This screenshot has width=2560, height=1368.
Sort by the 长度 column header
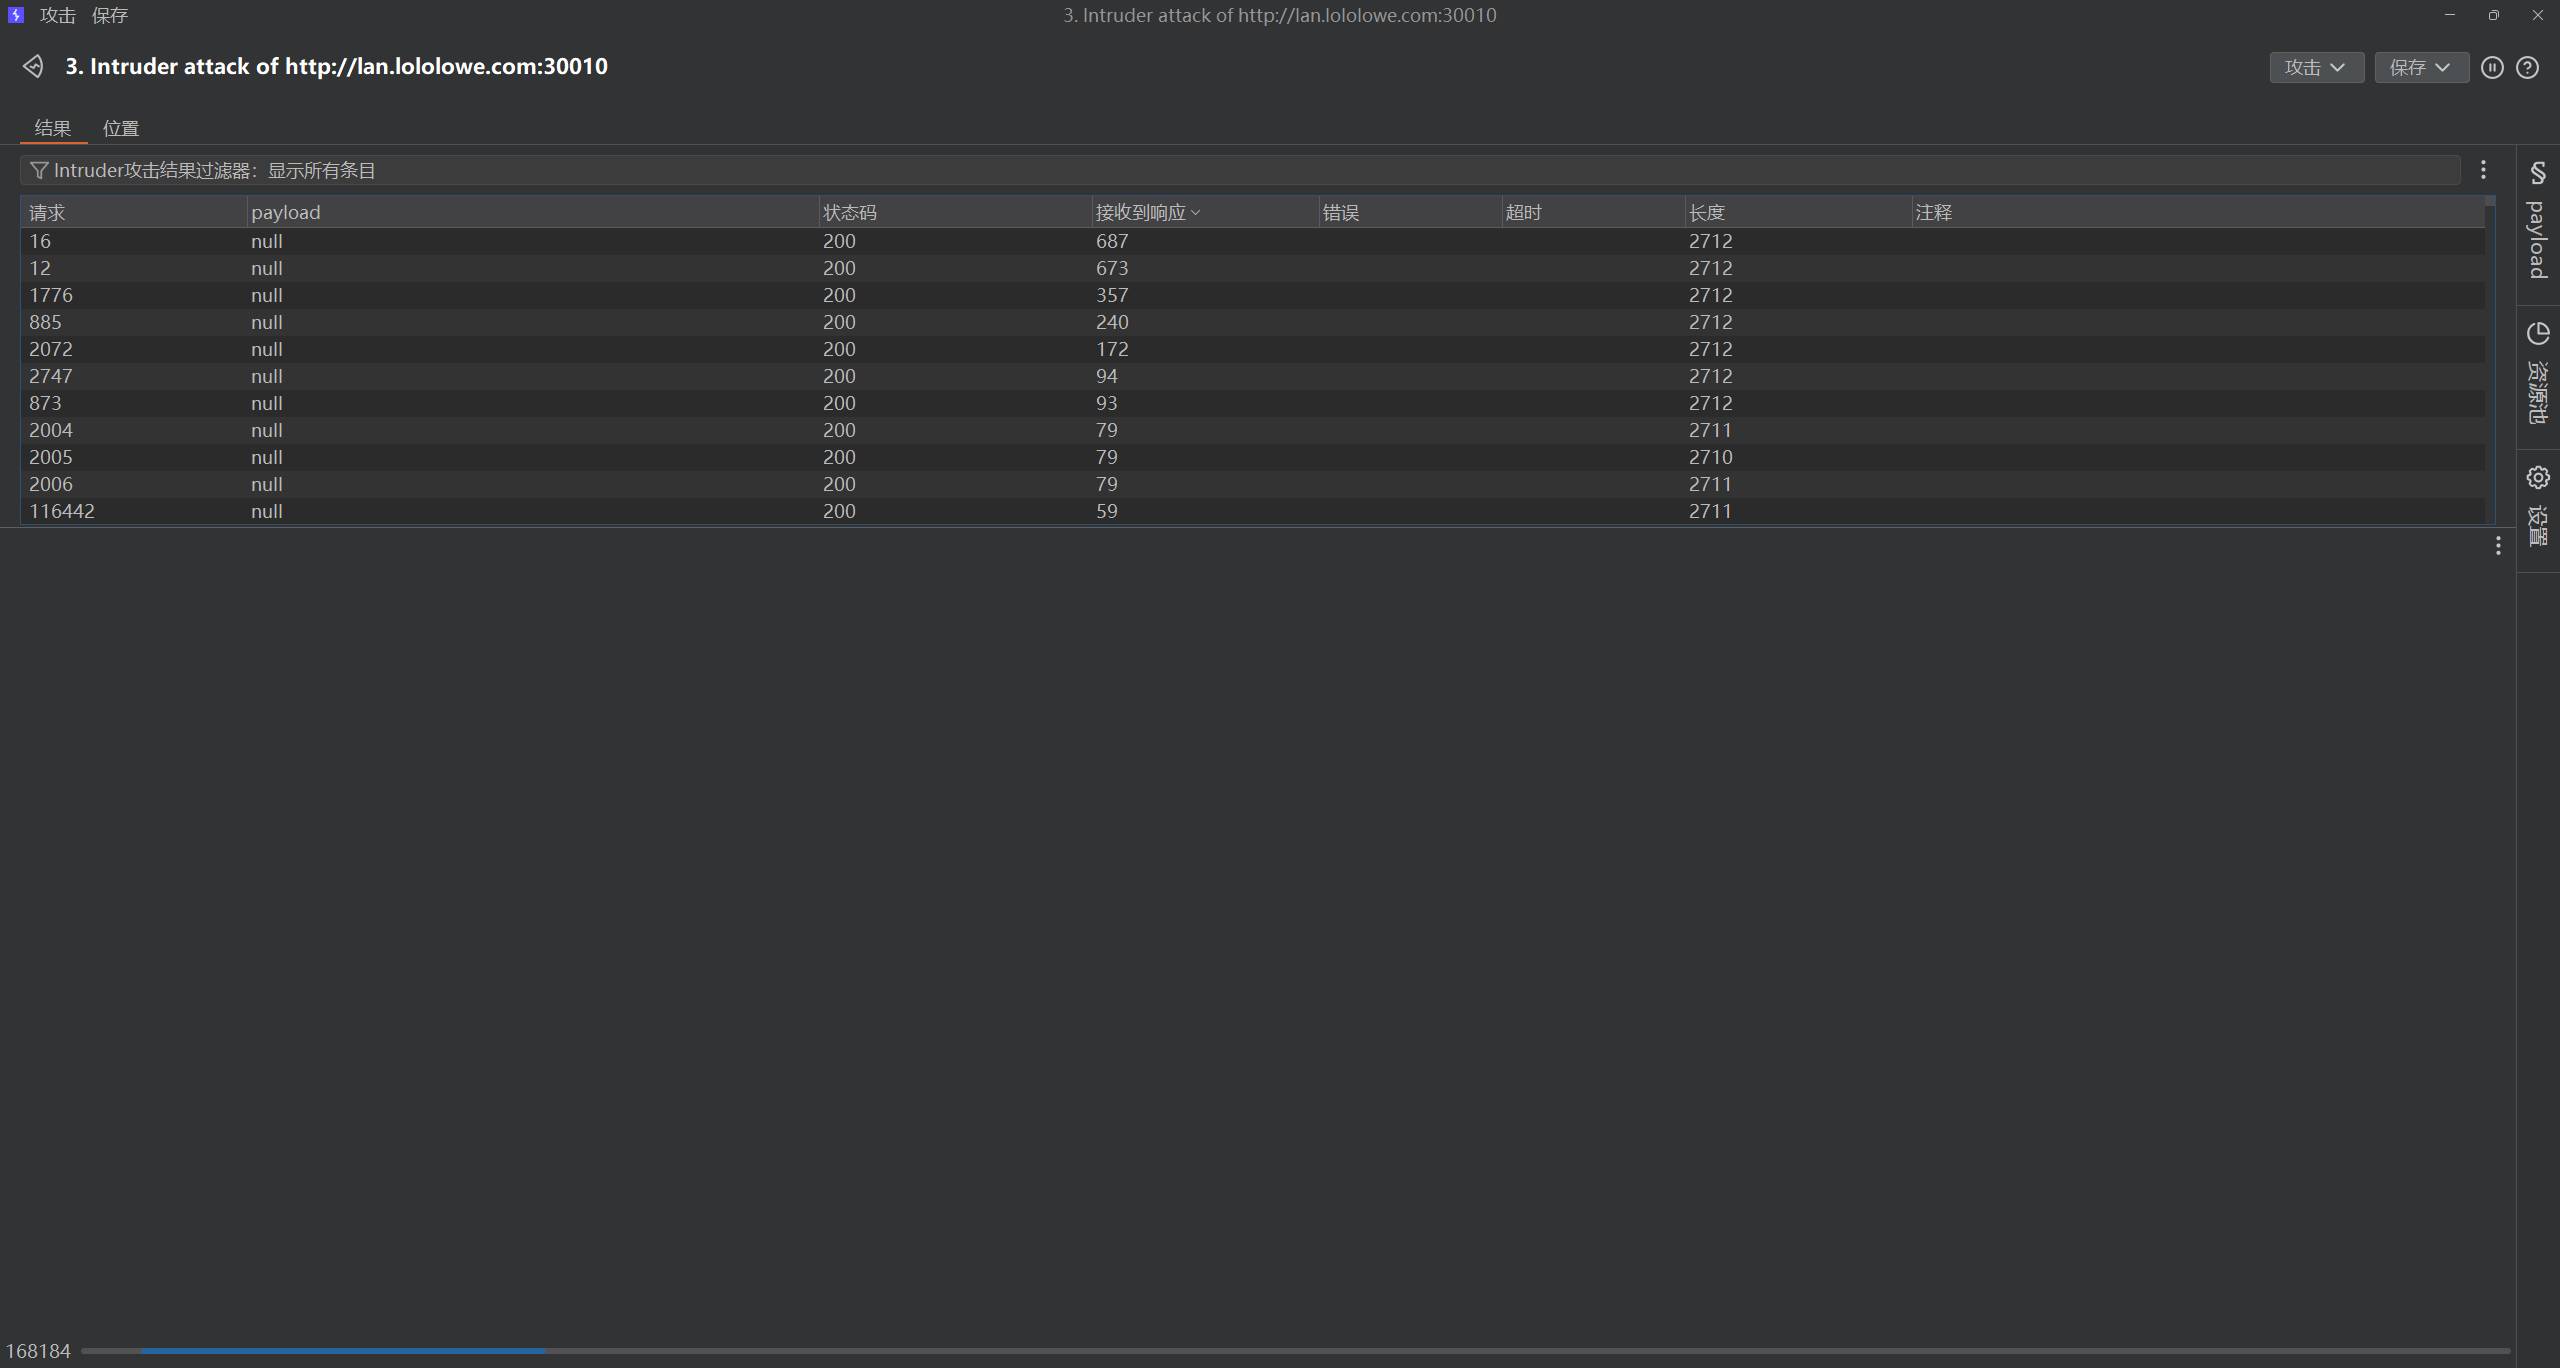[x=1706, y=212]
